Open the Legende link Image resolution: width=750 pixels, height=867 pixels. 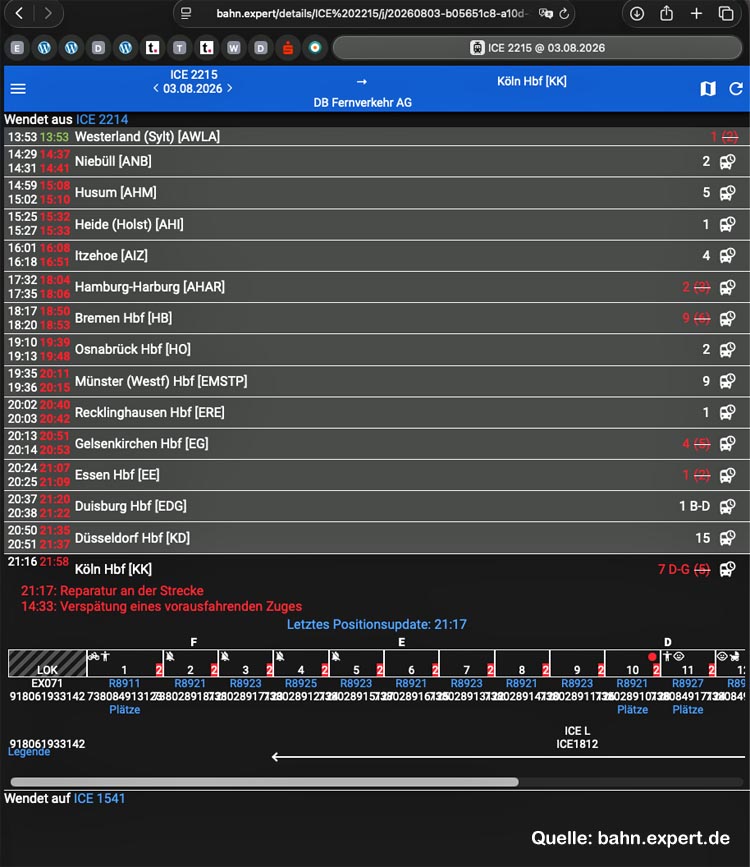pyautogui.click(x=29, y=752)
